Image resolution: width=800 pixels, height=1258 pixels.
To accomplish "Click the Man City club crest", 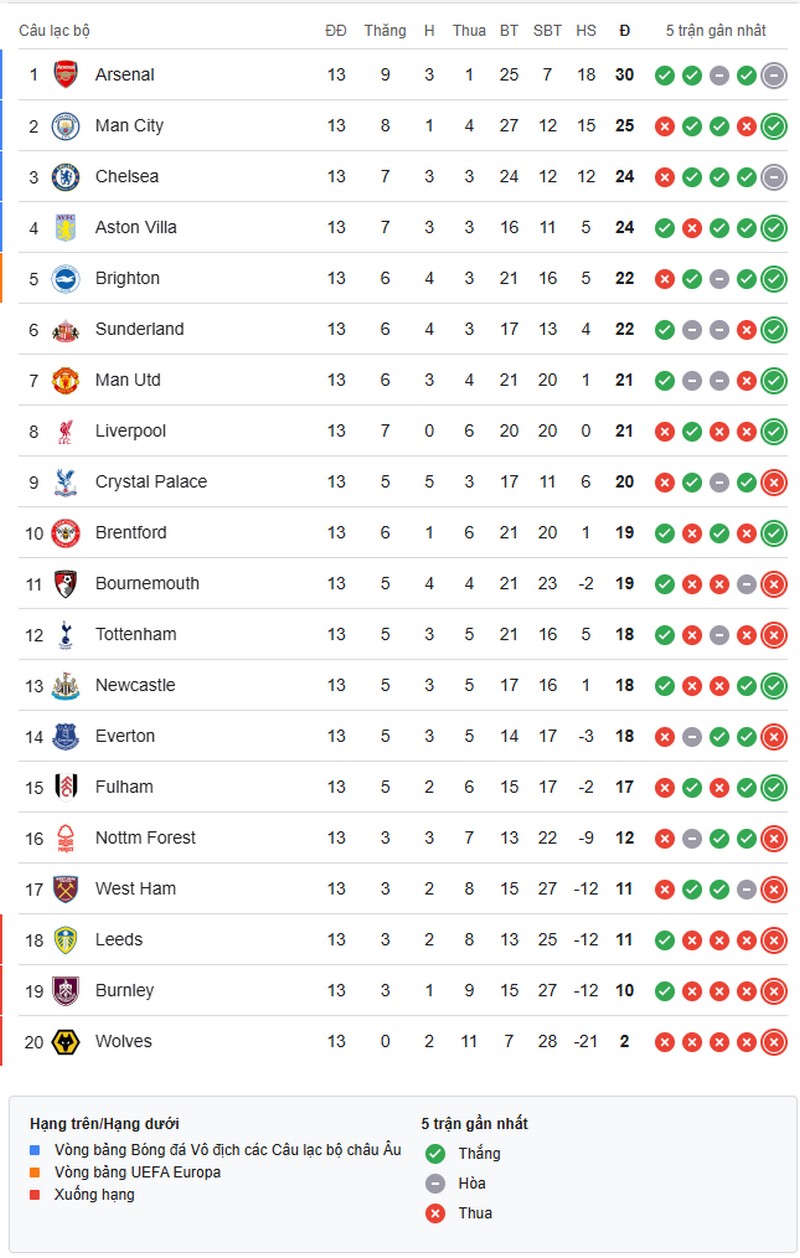I will tap(65, 126).
